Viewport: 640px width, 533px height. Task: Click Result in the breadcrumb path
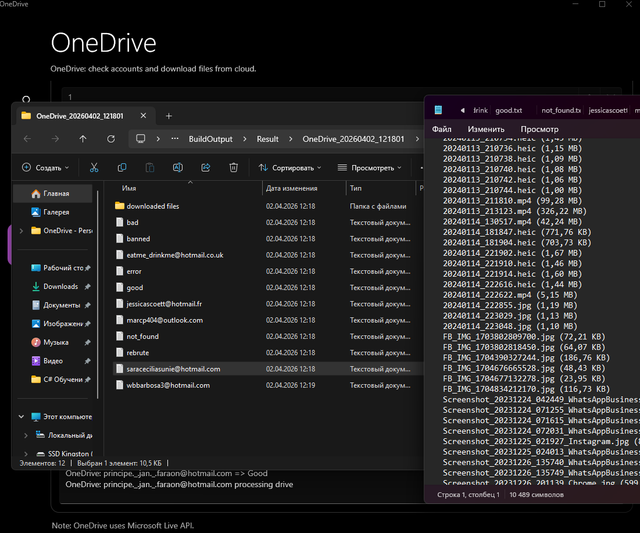pyautogui.click(x=267, y=139)
